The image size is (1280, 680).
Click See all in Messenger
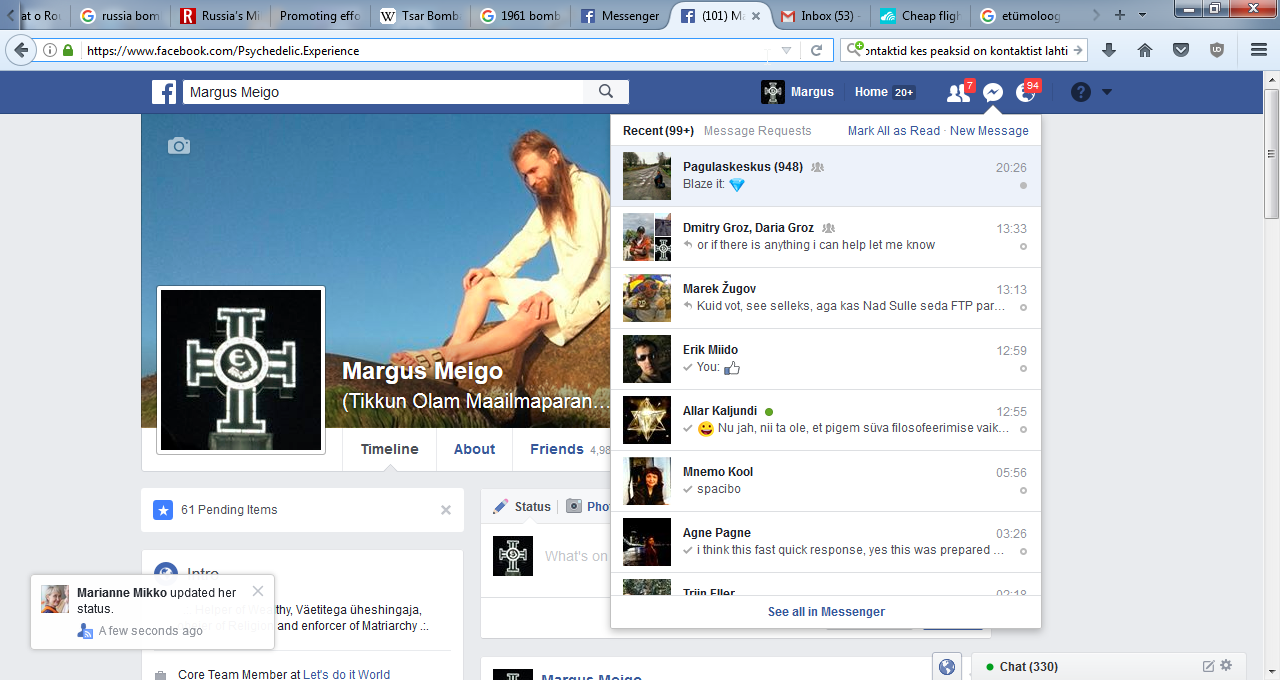(826, 612)
